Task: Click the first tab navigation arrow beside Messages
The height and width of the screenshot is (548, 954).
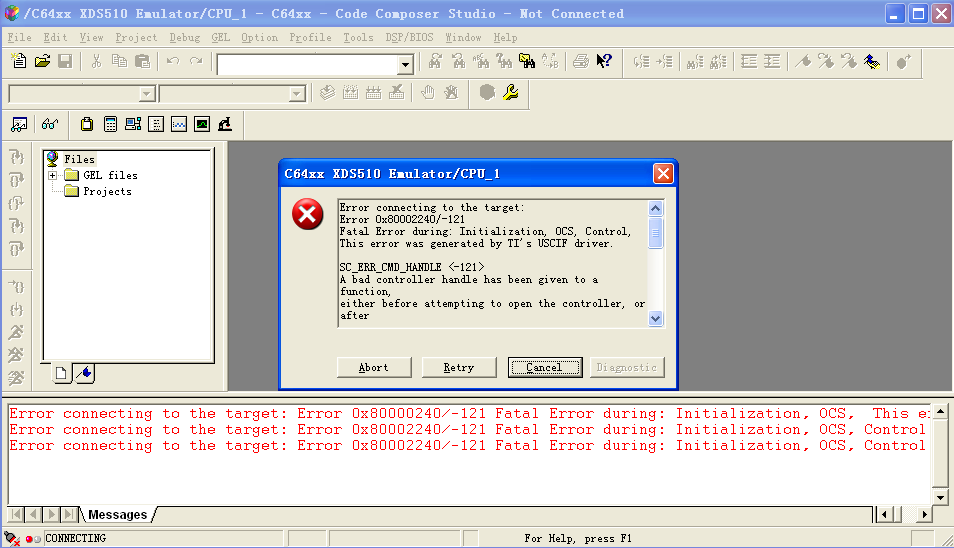Action: (16, 515)
